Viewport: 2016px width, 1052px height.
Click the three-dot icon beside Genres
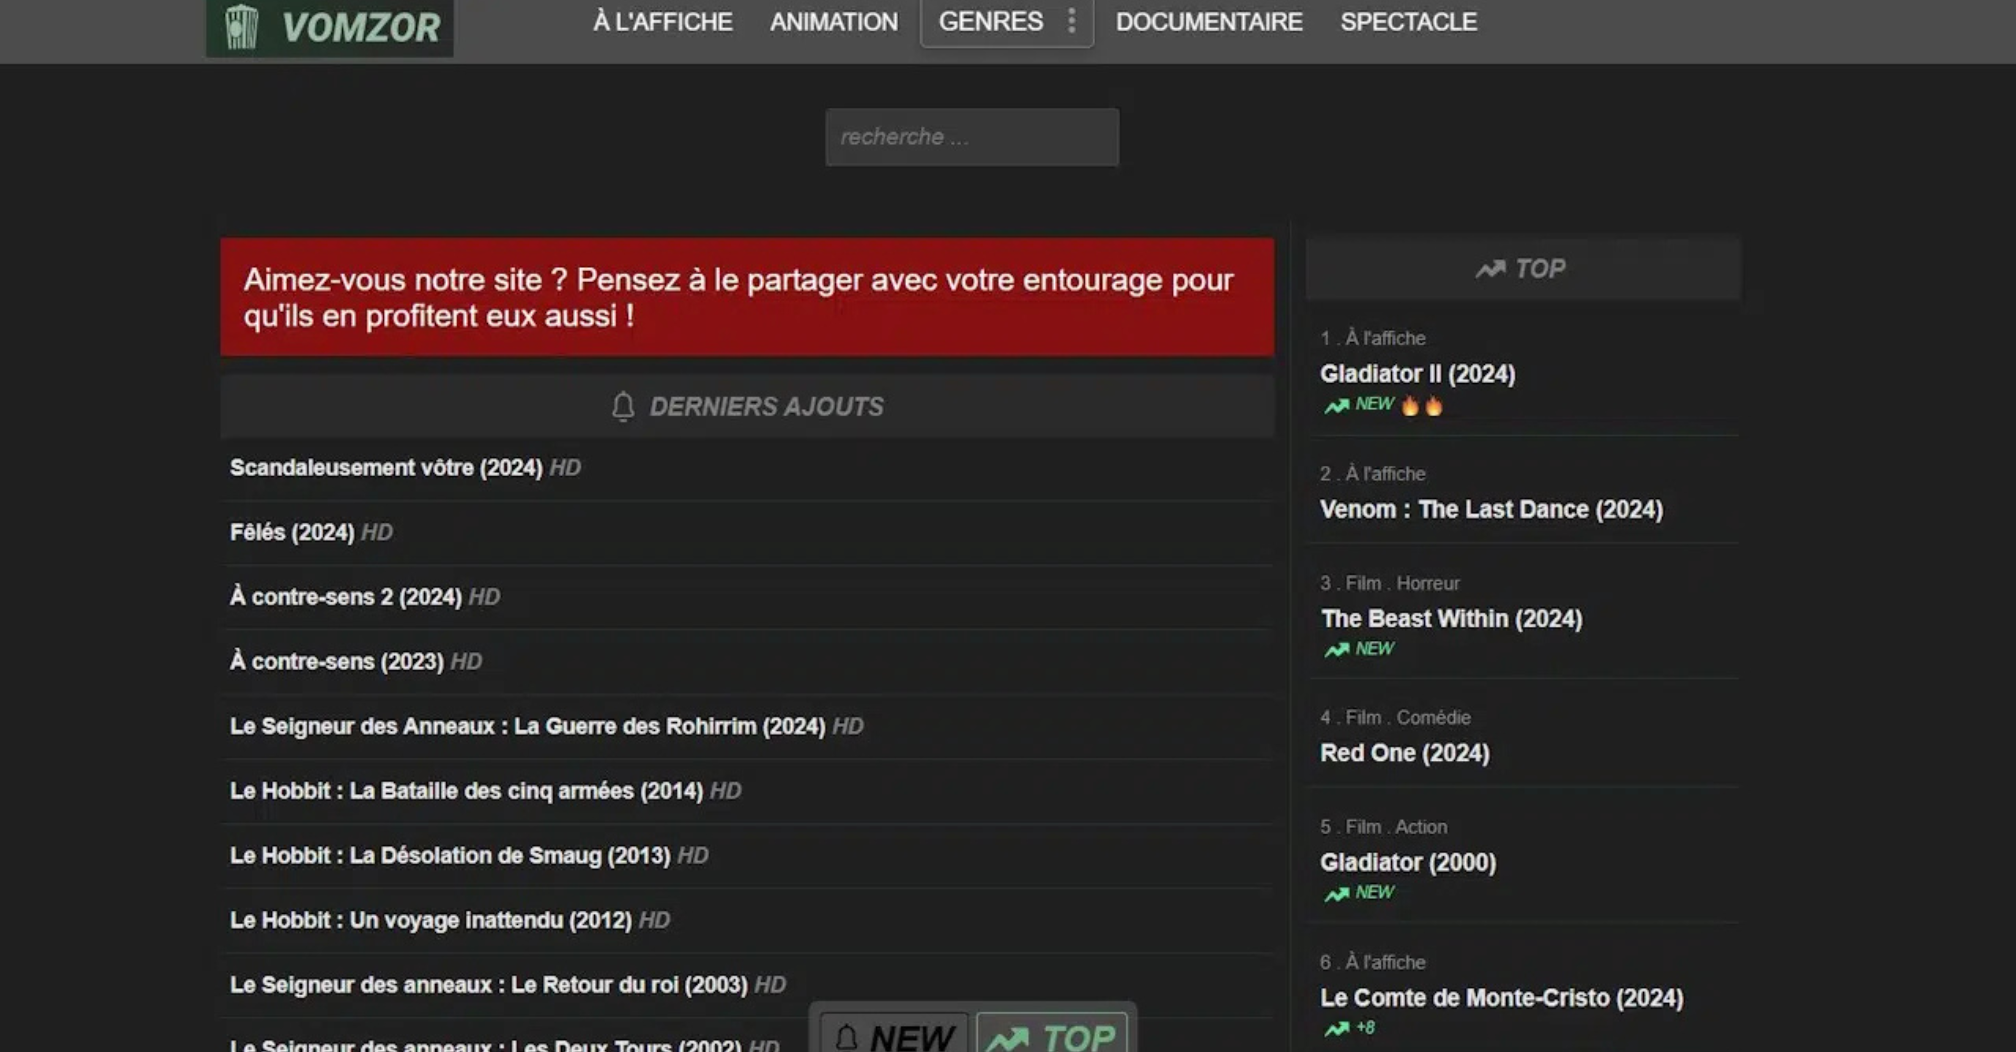pos(1071,21)
